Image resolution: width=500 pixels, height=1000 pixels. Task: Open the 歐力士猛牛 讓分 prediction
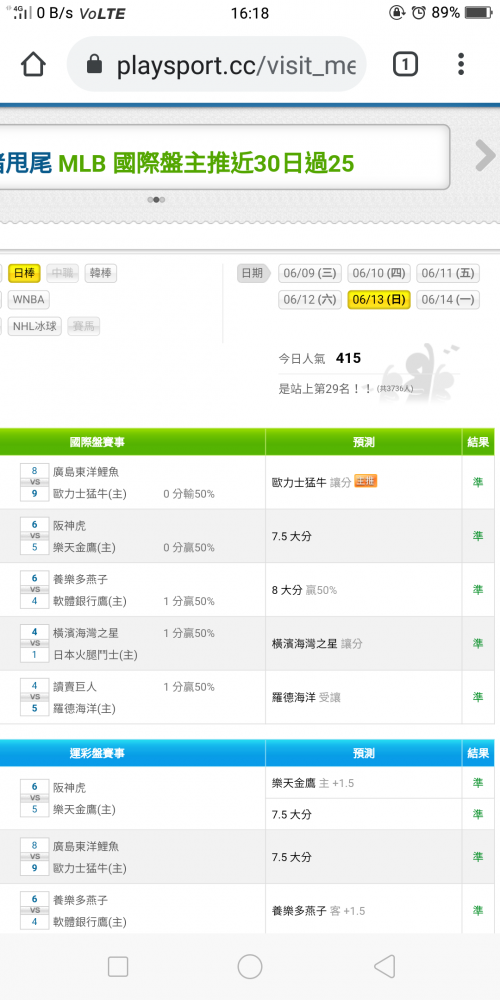tap(311, 483)
